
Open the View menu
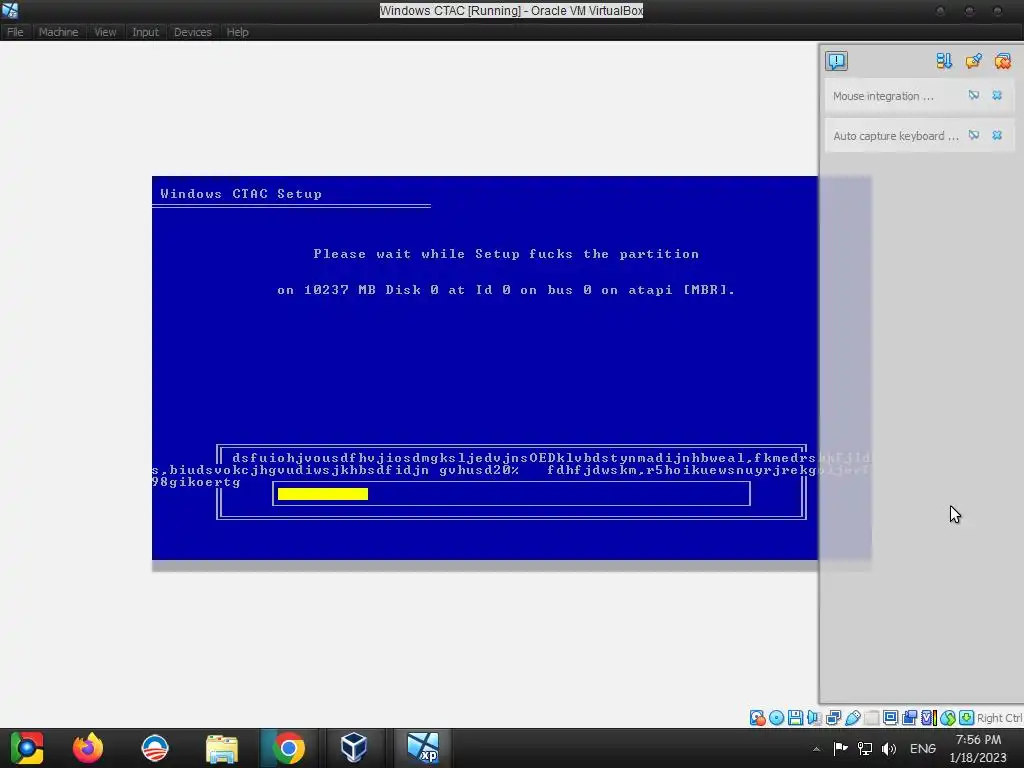point(105,32)
